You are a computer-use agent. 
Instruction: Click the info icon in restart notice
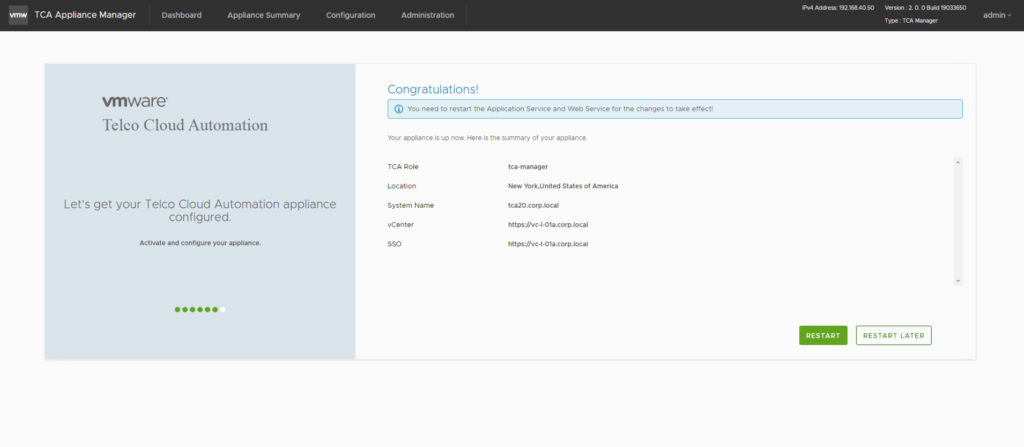tap(398, 109)
